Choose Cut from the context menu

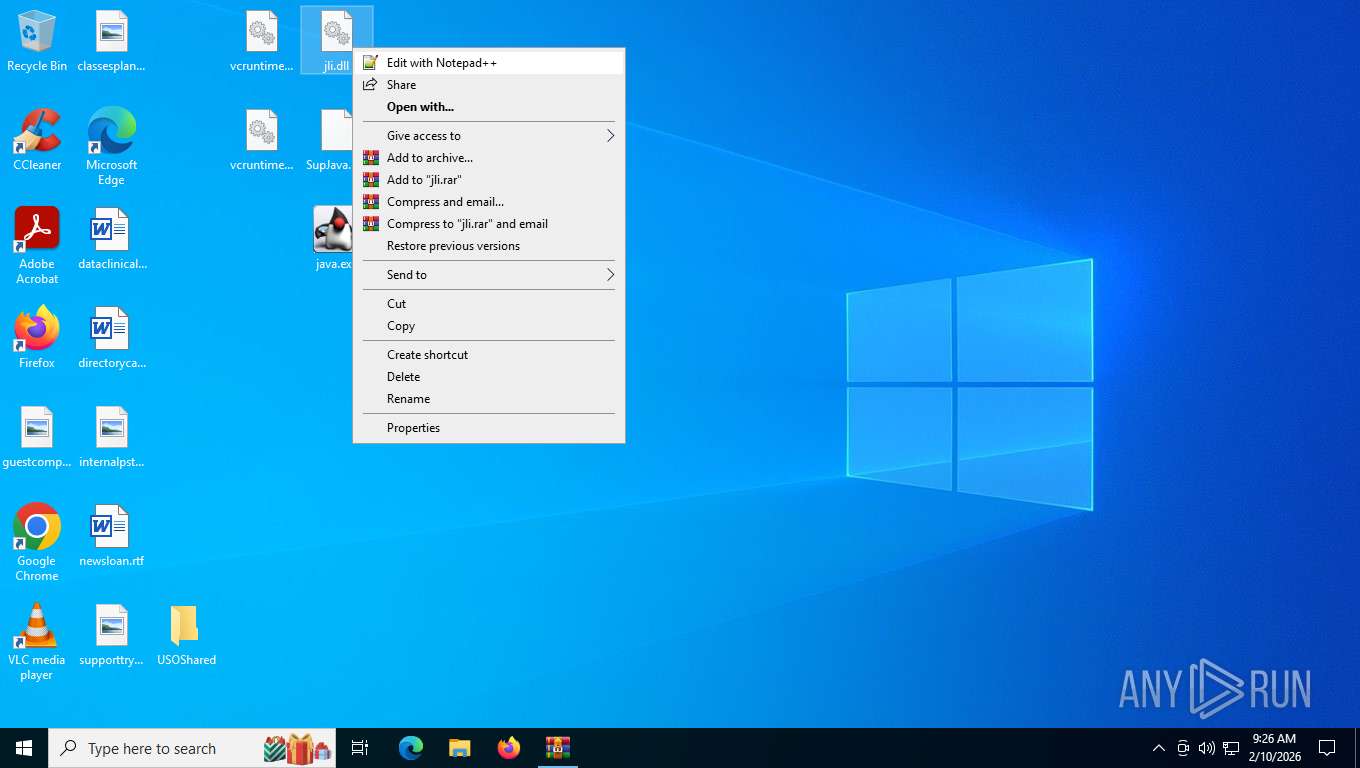click(489, 304)
